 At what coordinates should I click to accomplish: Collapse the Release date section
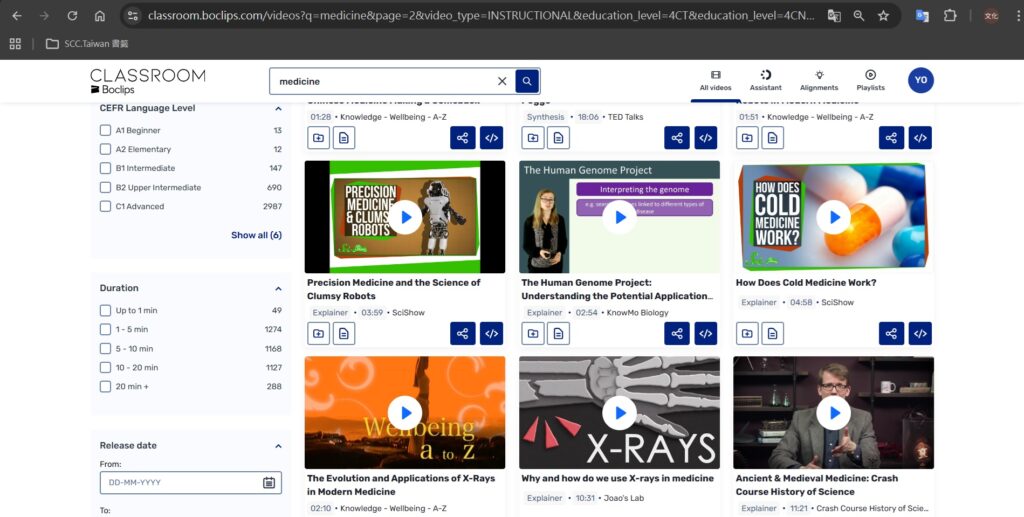point(278,446)
